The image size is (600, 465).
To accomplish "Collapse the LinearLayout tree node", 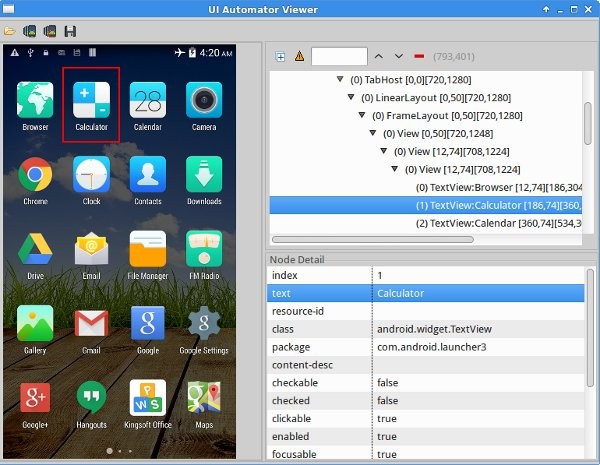I will 351,97.
